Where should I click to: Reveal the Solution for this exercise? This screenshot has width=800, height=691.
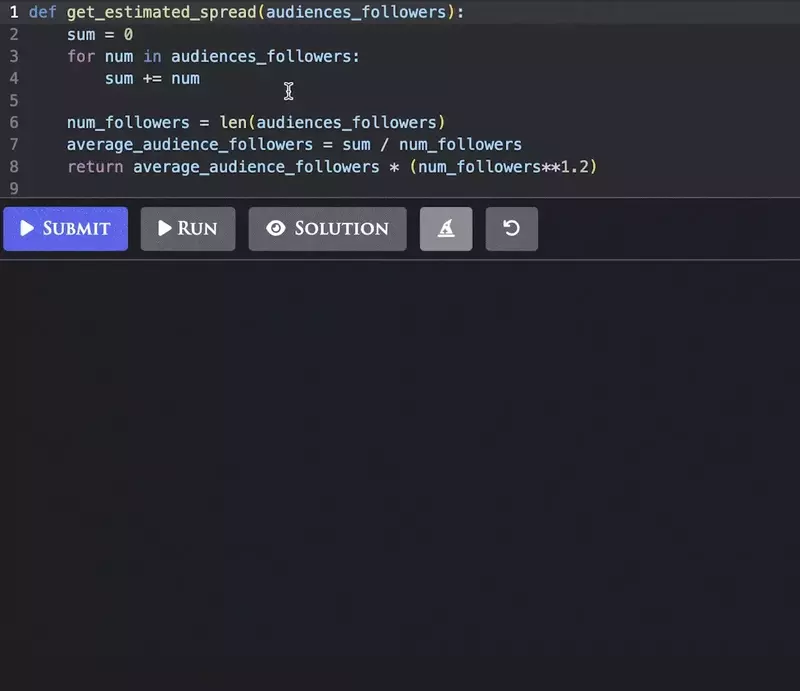(327, 228)
